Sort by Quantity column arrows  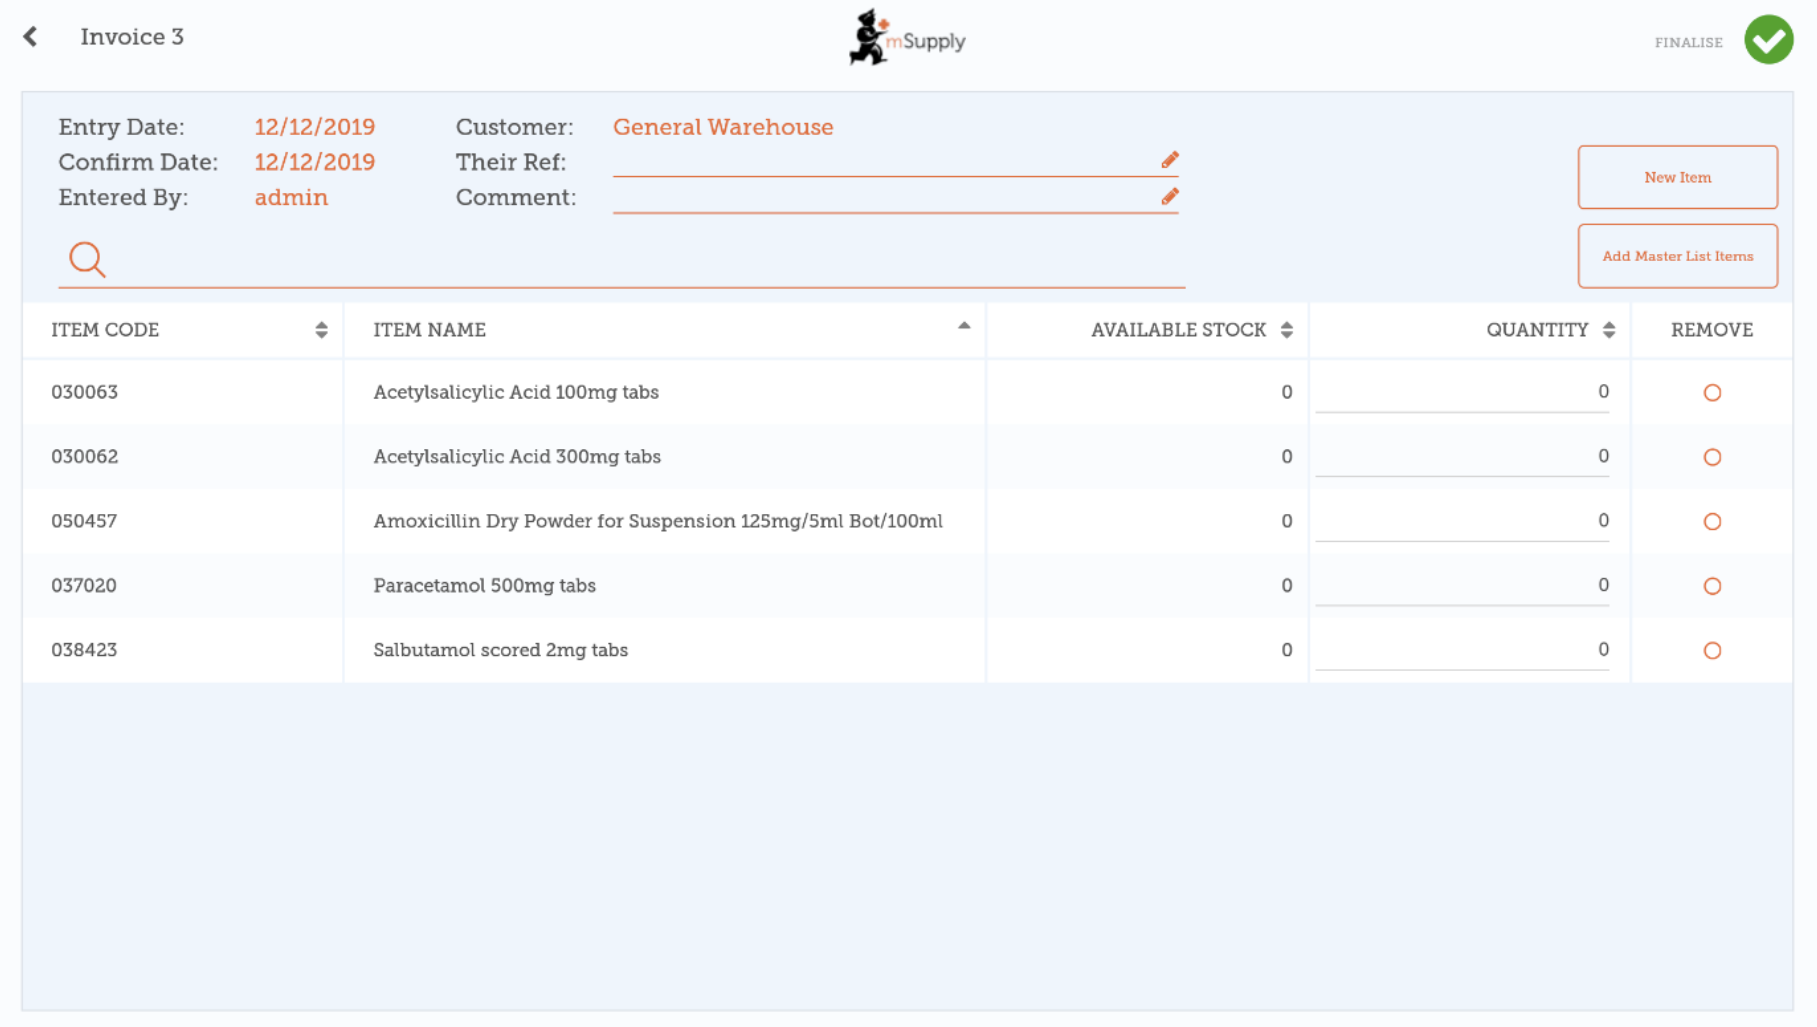coord(1608,330)
